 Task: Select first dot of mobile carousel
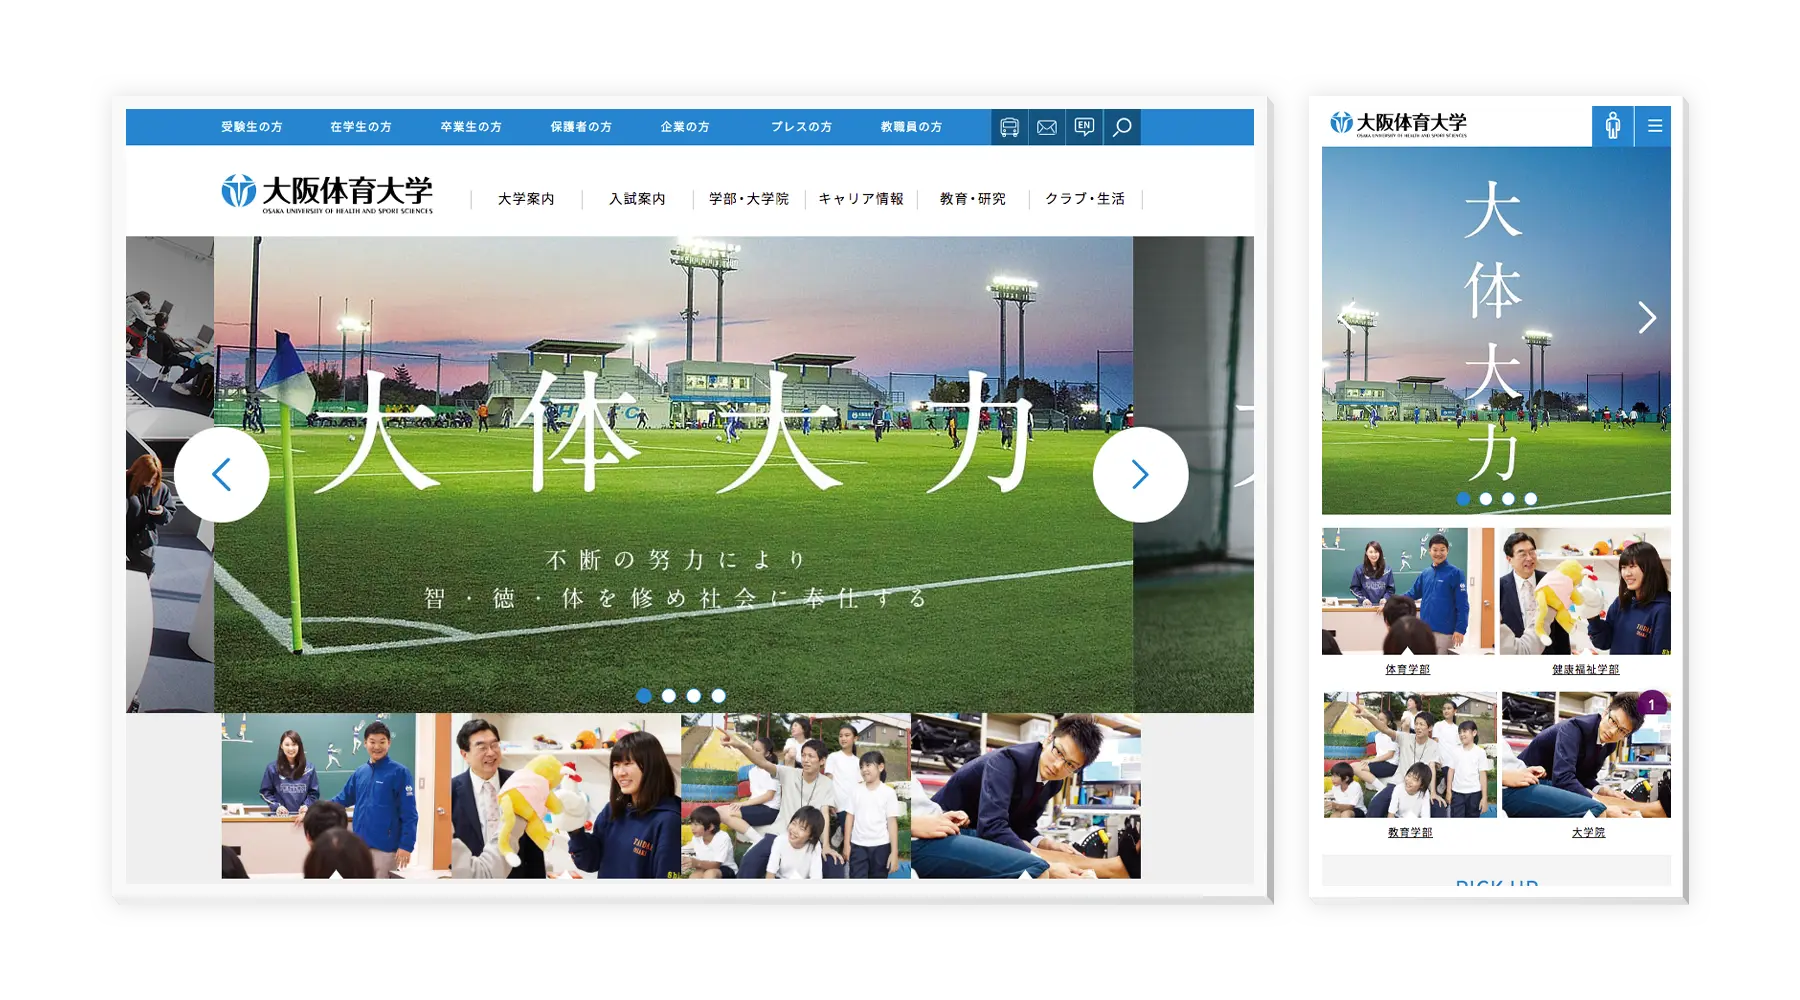pos(1463,499)
